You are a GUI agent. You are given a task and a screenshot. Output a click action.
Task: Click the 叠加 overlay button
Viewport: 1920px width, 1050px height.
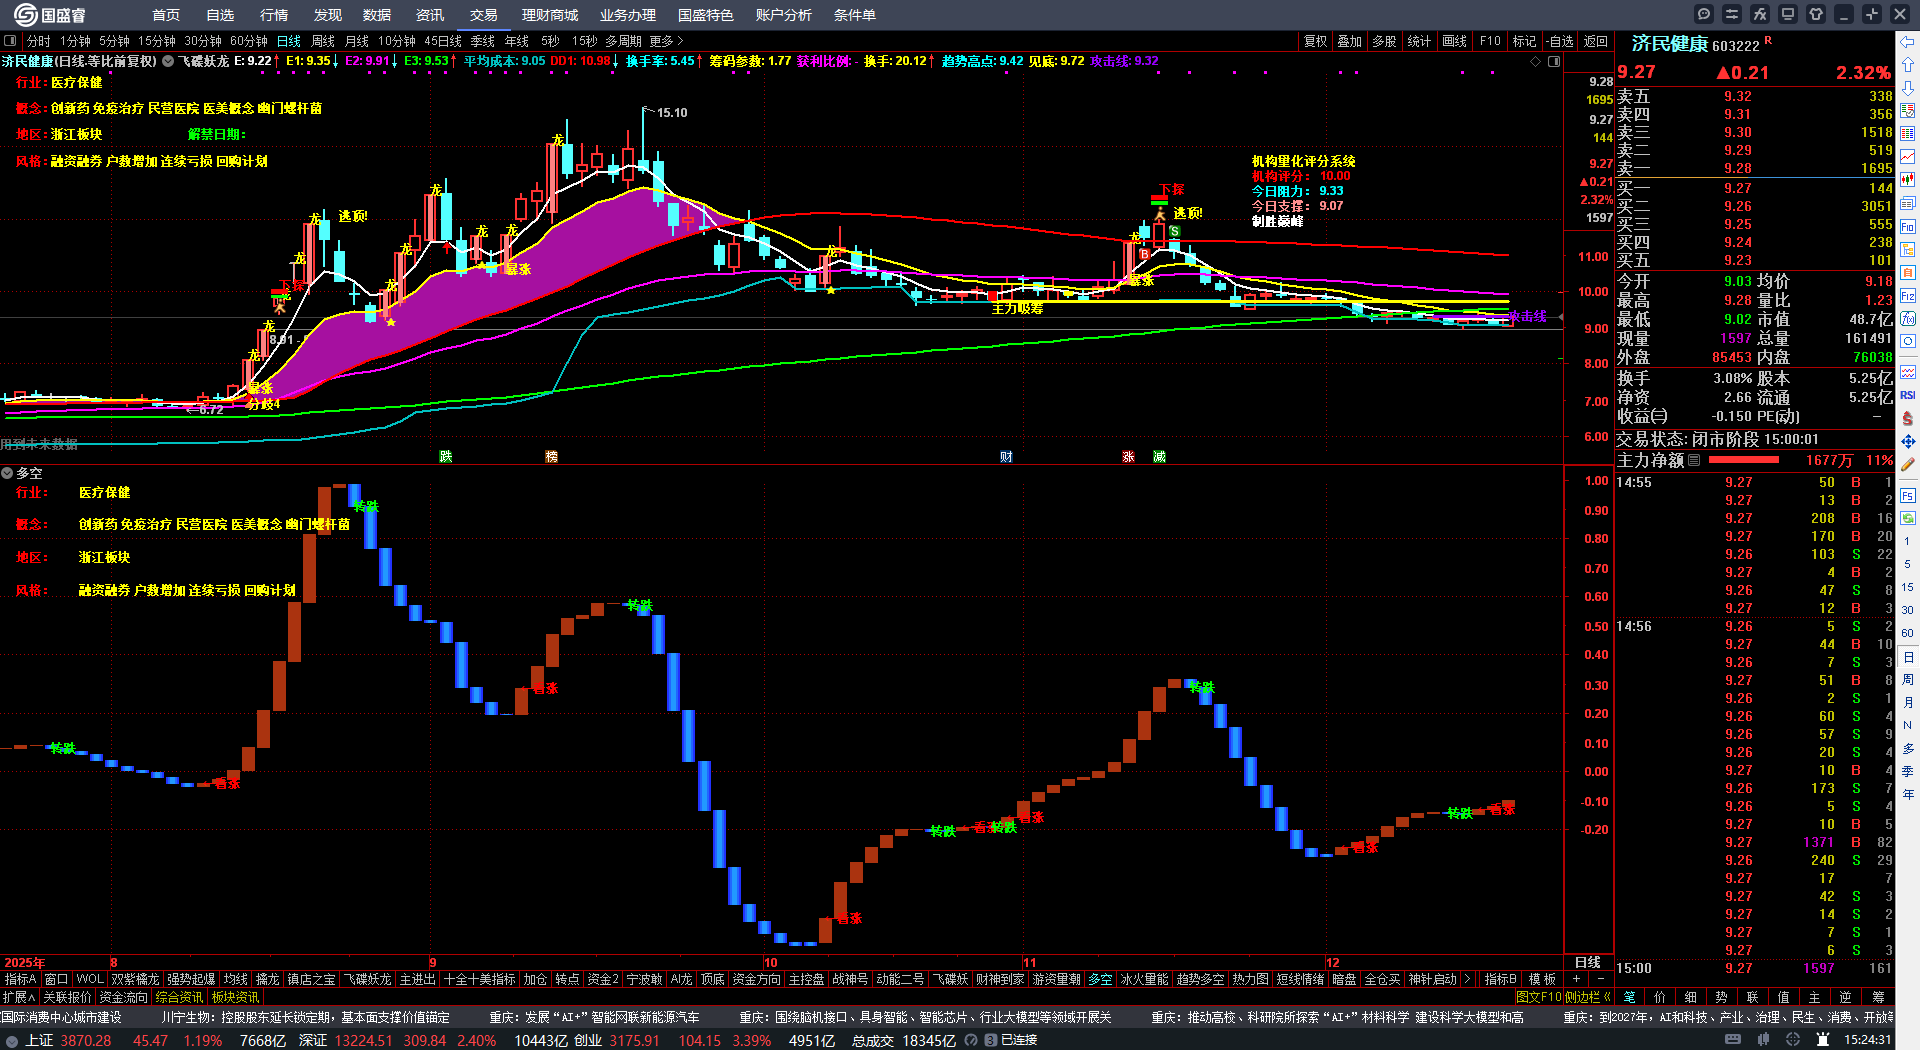click(x=1350, y=41)
